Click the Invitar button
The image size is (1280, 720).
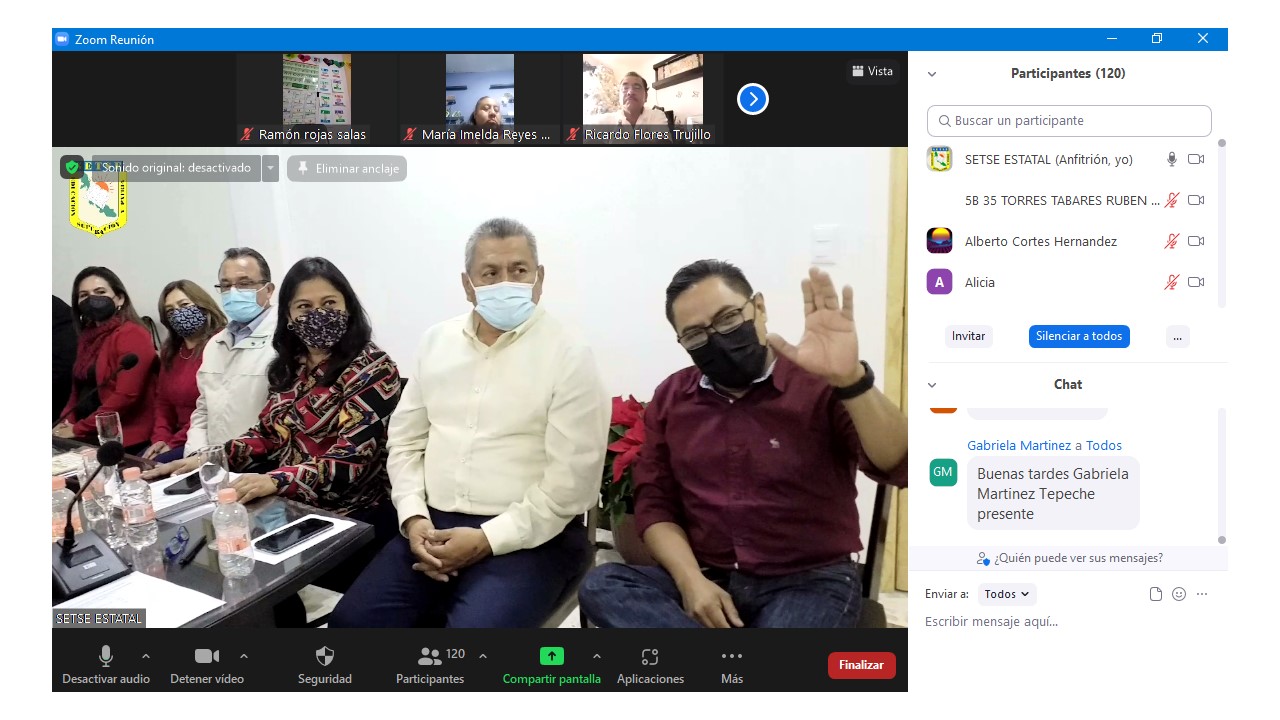[968, 336]
